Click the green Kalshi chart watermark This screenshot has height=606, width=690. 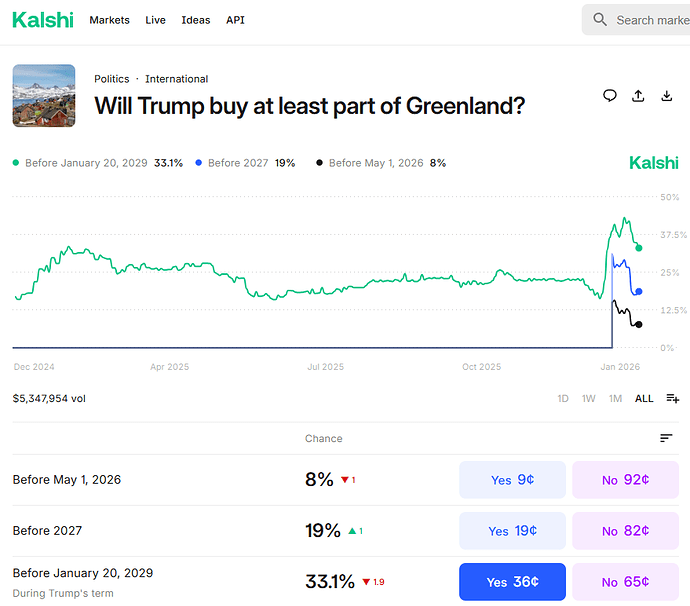pos(653,163)
